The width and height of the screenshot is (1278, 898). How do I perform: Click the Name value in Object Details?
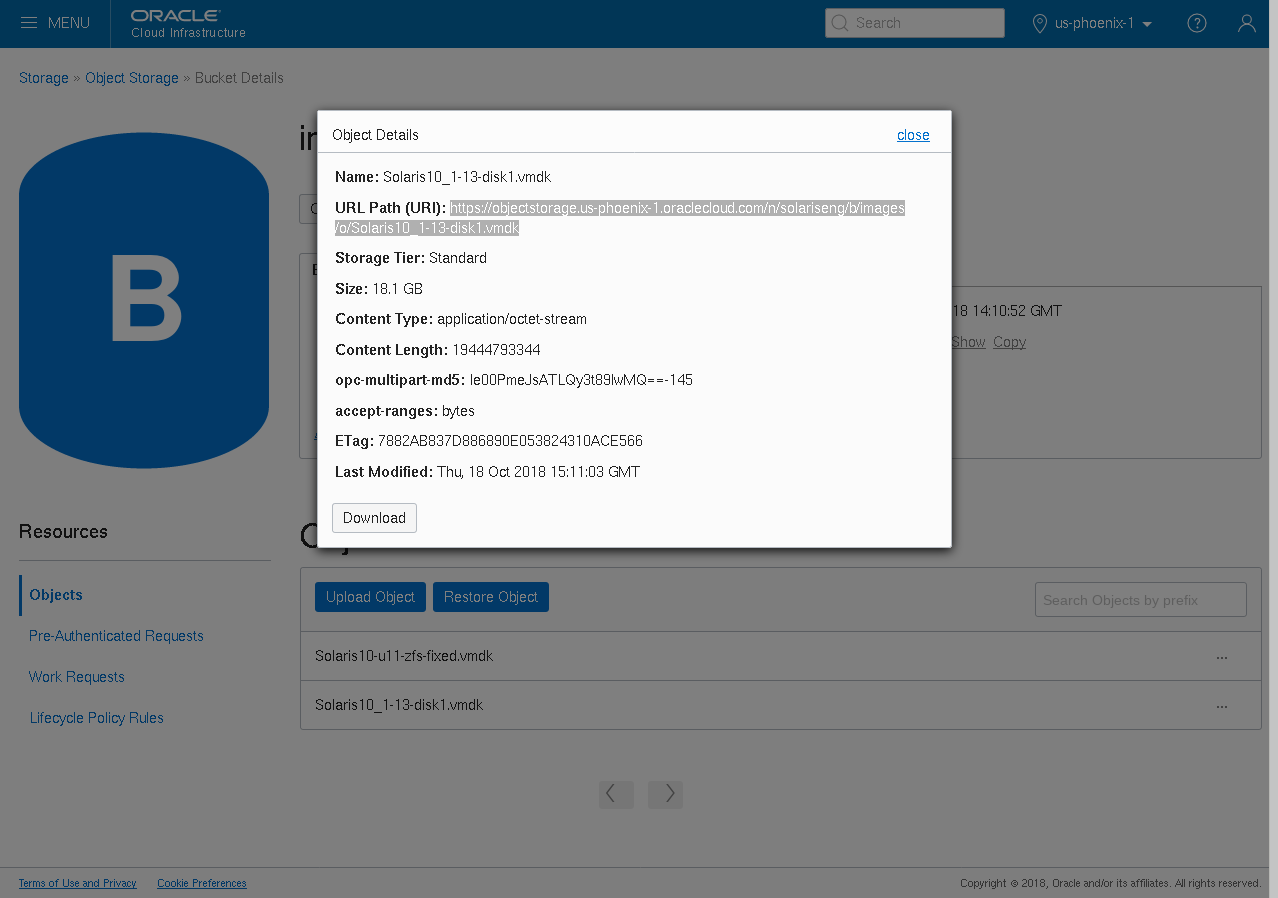tap(467, 177)
